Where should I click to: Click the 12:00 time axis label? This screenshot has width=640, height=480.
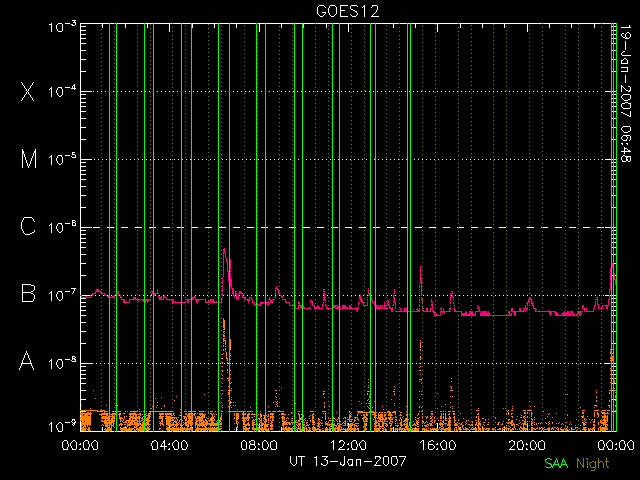[348, 444]
